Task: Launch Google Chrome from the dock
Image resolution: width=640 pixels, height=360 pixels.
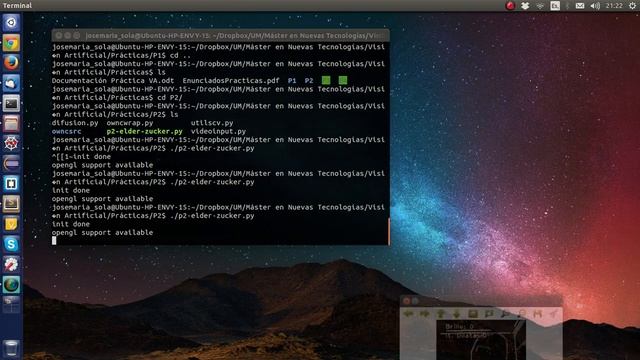Action: tap(11, 43)
